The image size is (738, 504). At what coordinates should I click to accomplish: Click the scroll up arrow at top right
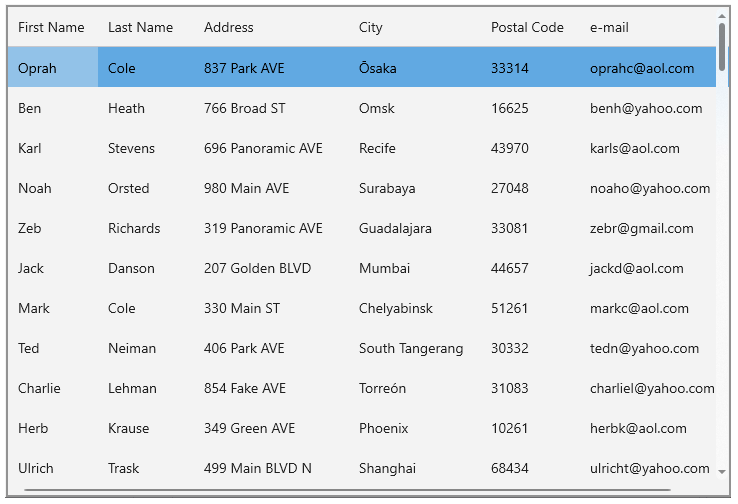point(722,15)
